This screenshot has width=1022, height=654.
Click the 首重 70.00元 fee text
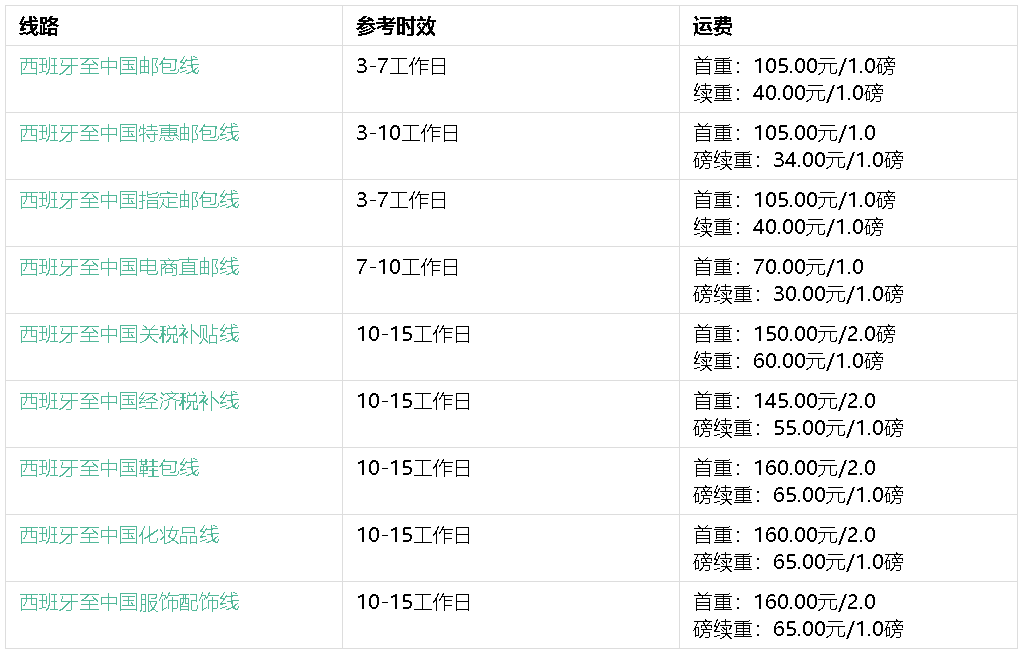[x=778, y=267]
